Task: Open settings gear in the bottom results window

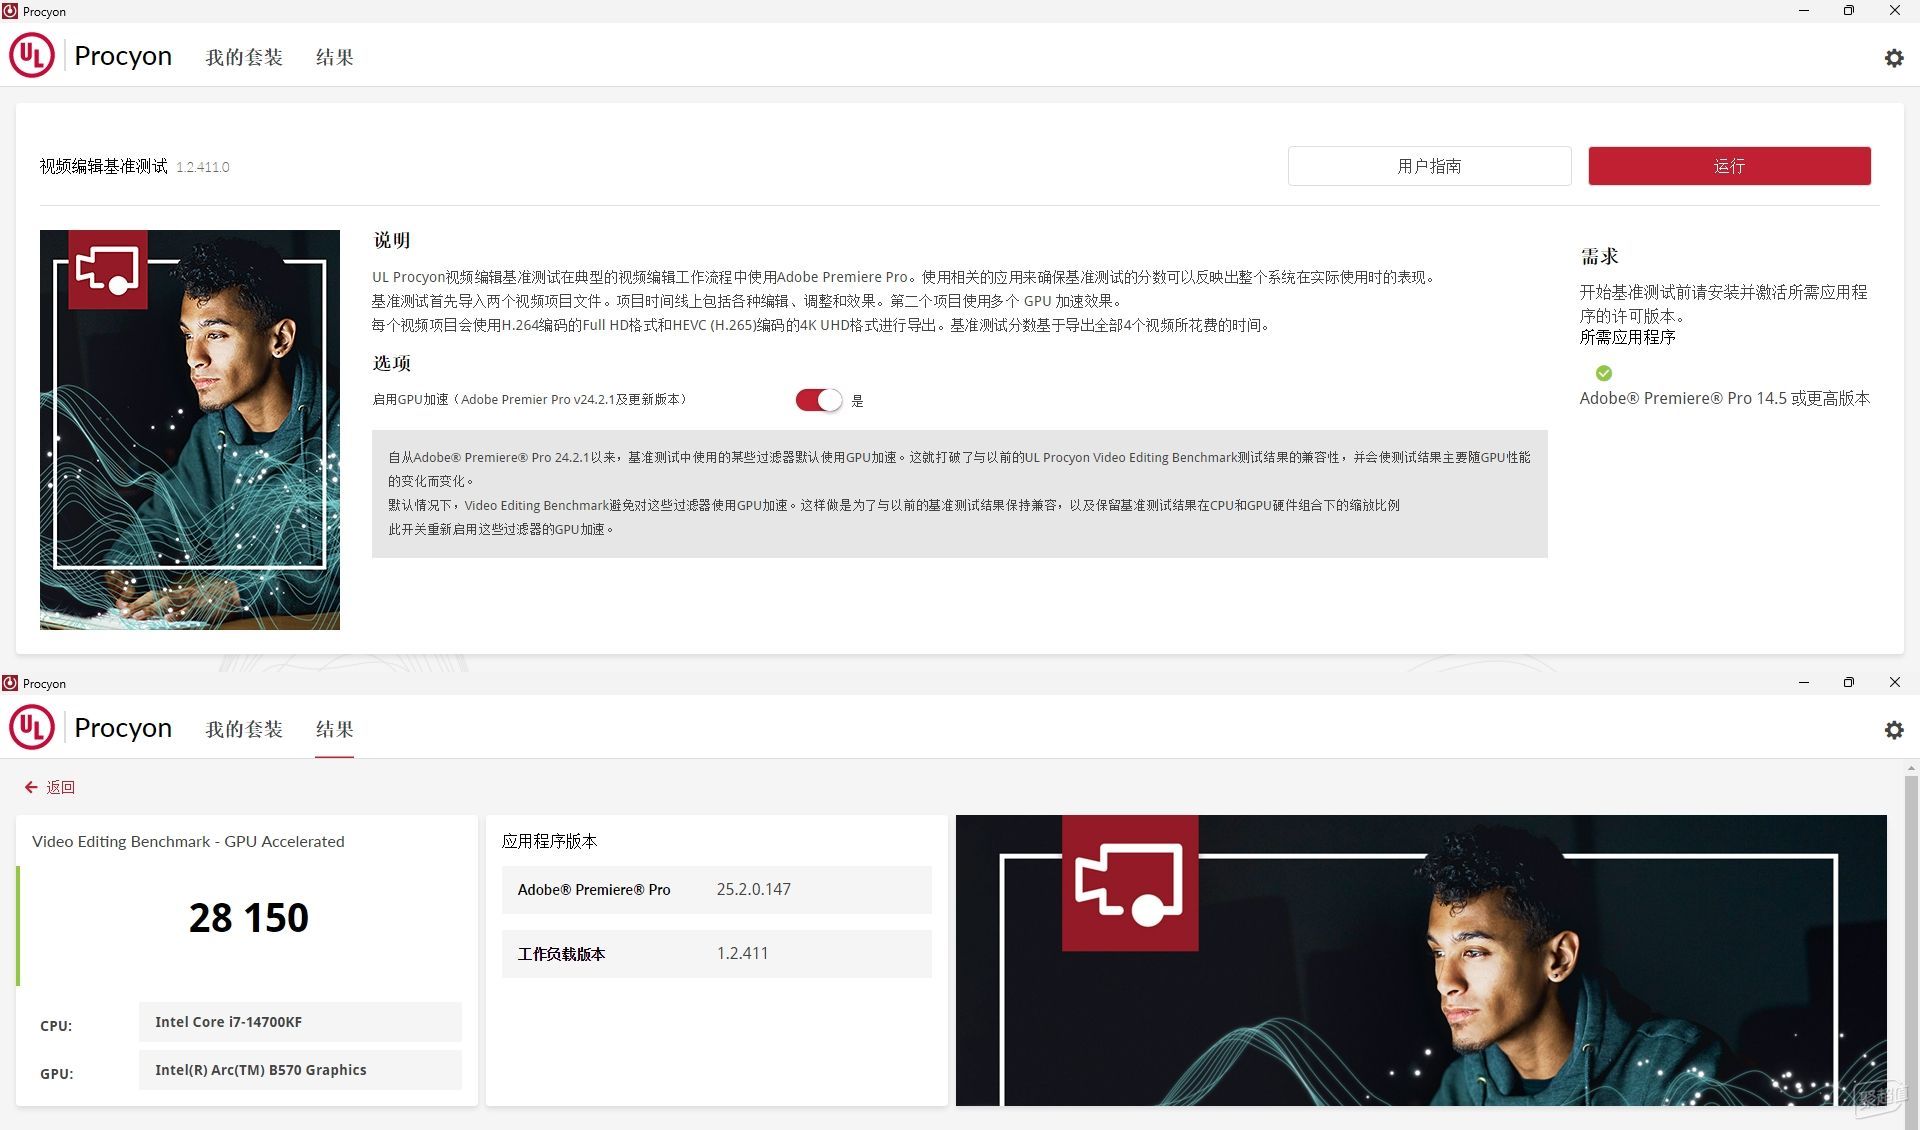Action: (x=1893, y=730)
